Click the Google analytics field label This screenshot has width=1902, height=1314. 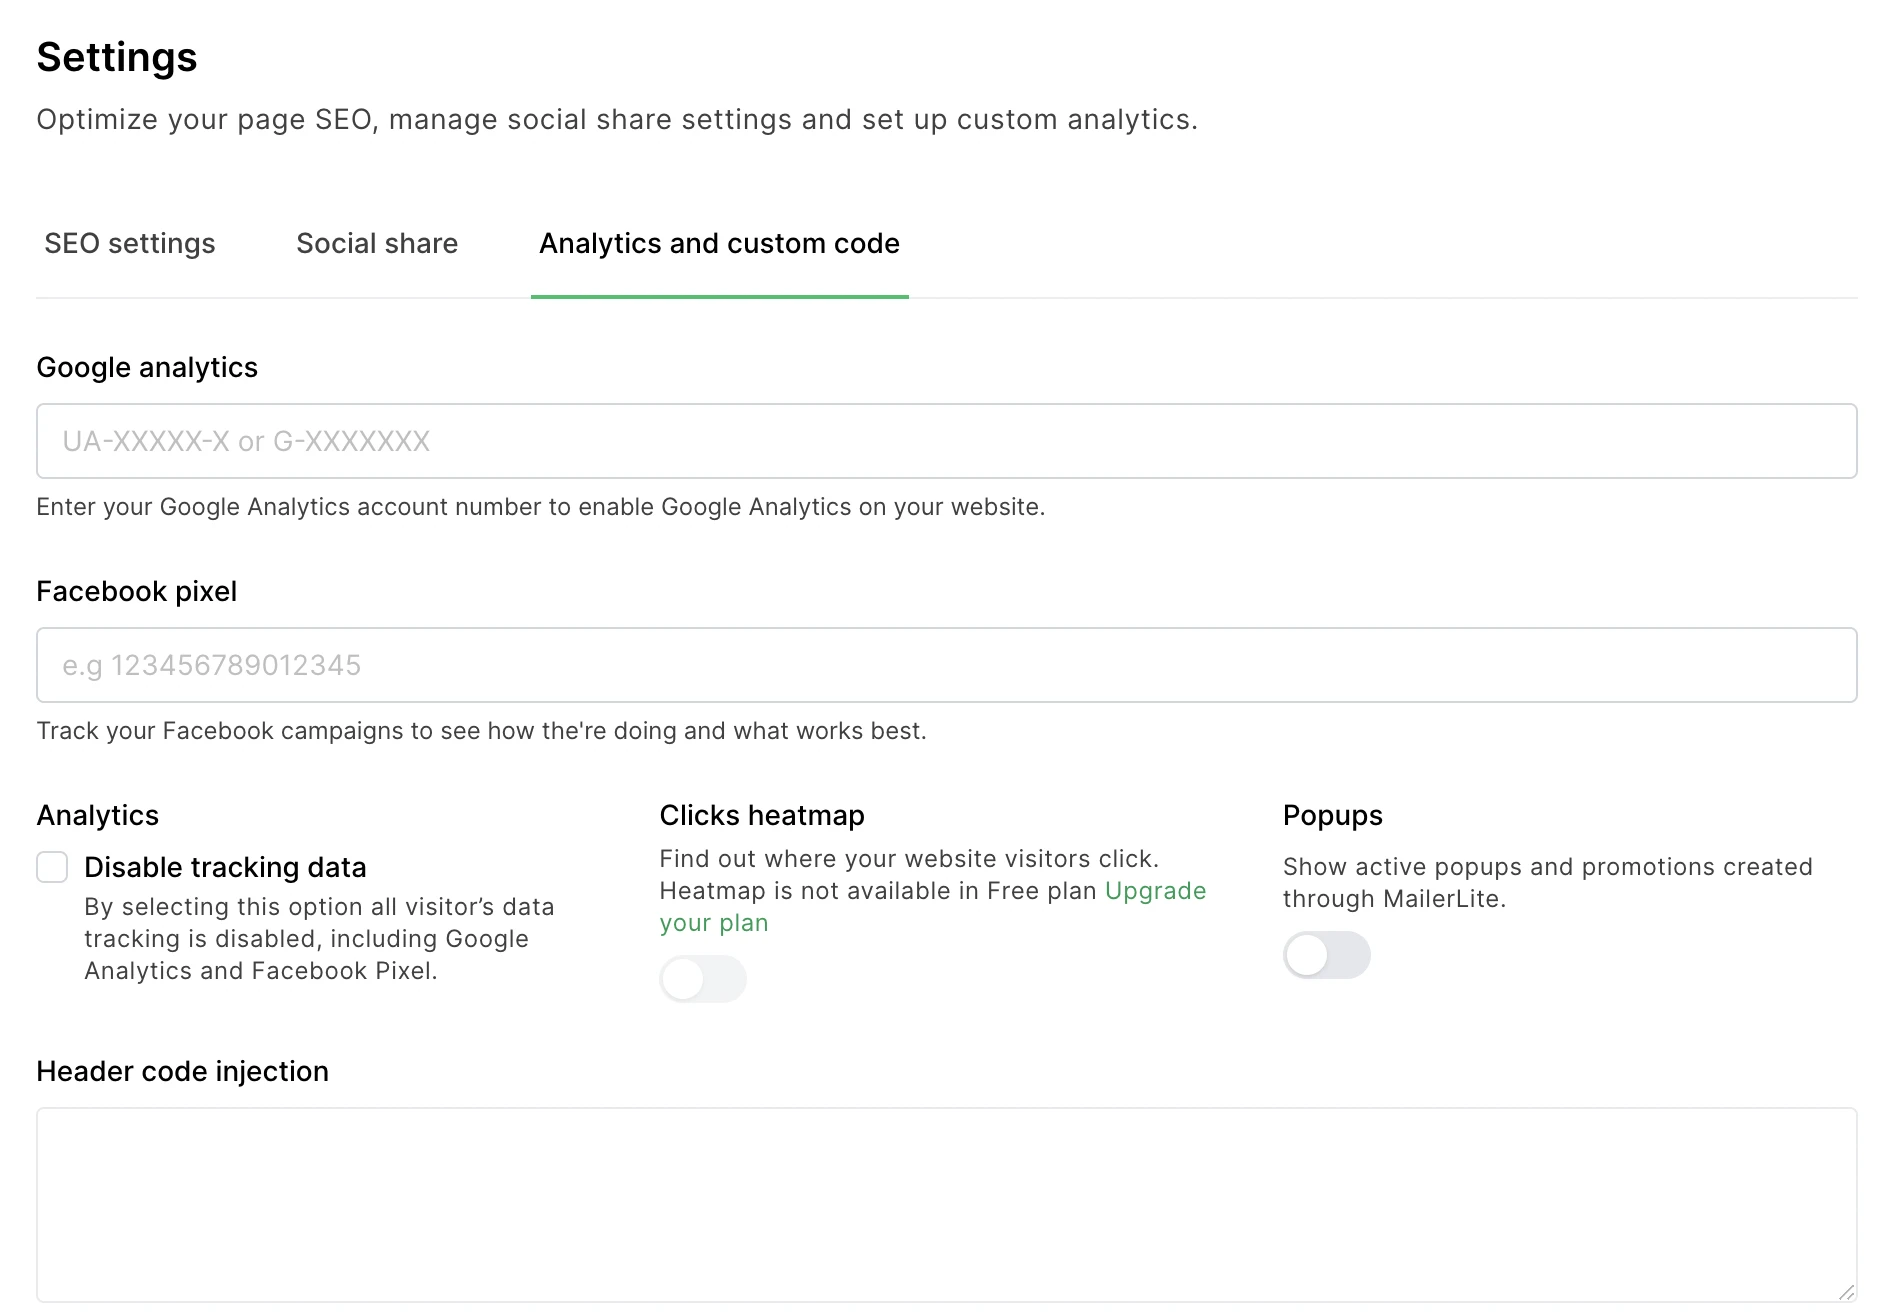click(147, 368)
